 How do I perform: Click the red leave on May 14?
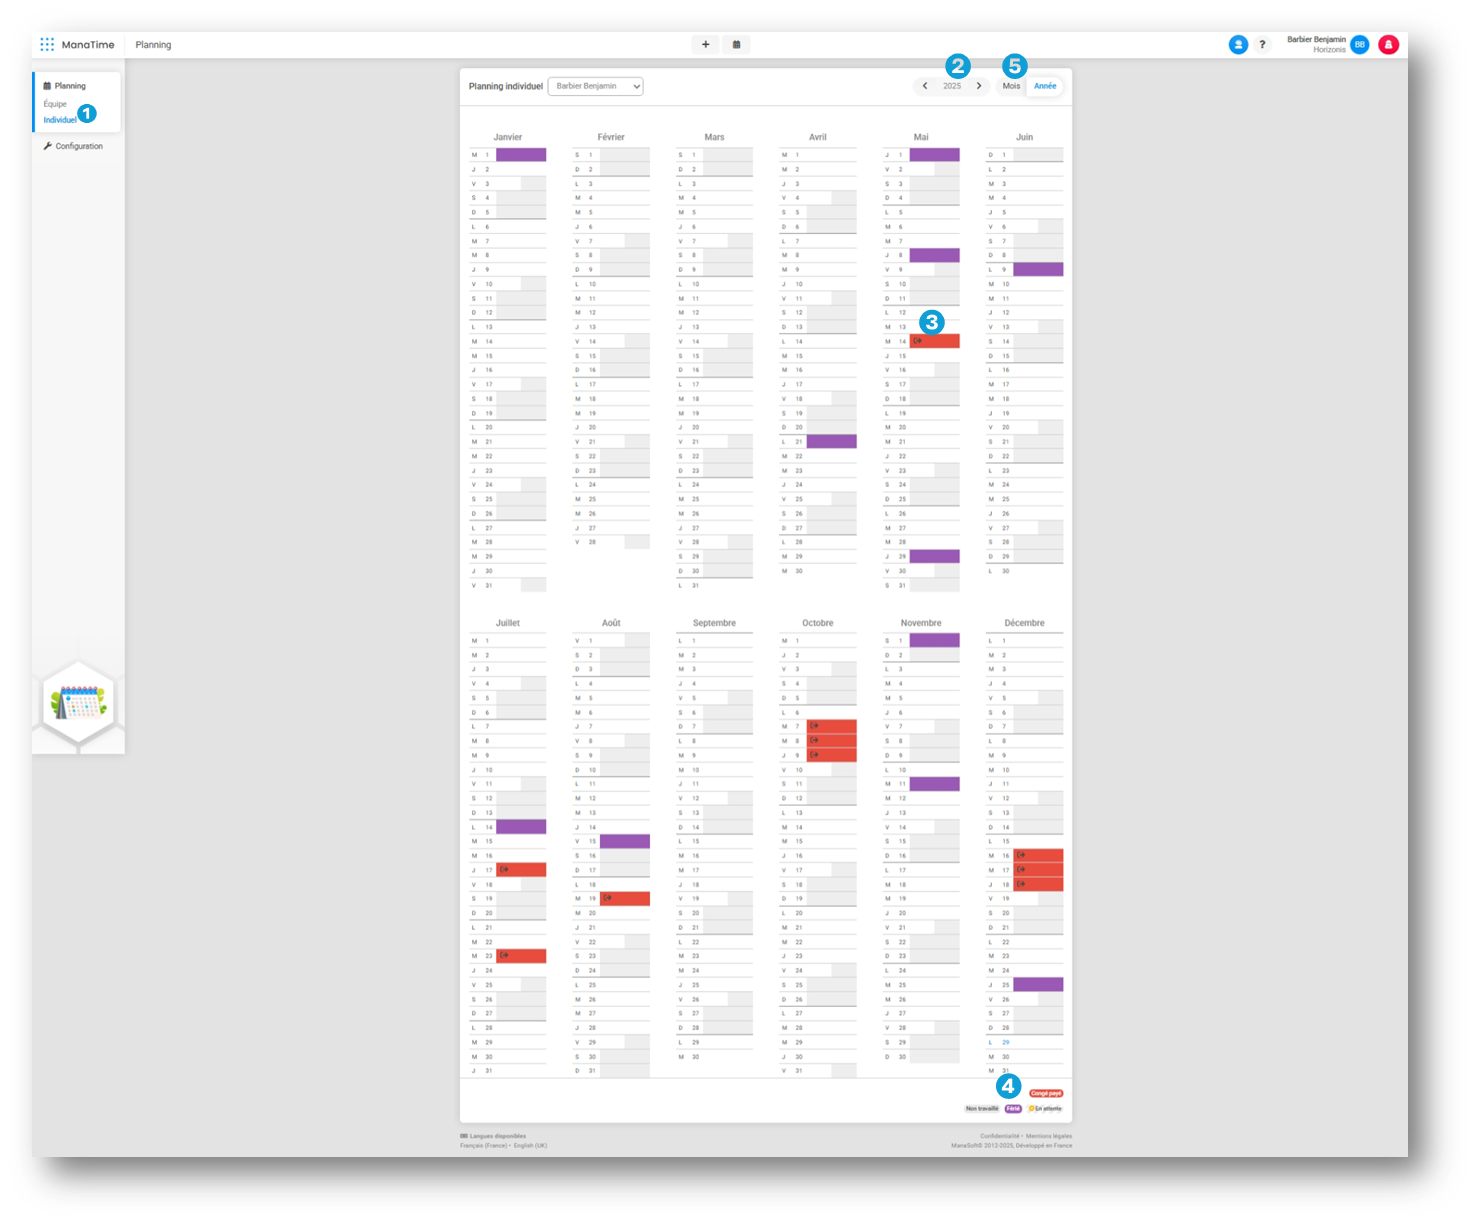pyautogui.click(x=934, y=341)
